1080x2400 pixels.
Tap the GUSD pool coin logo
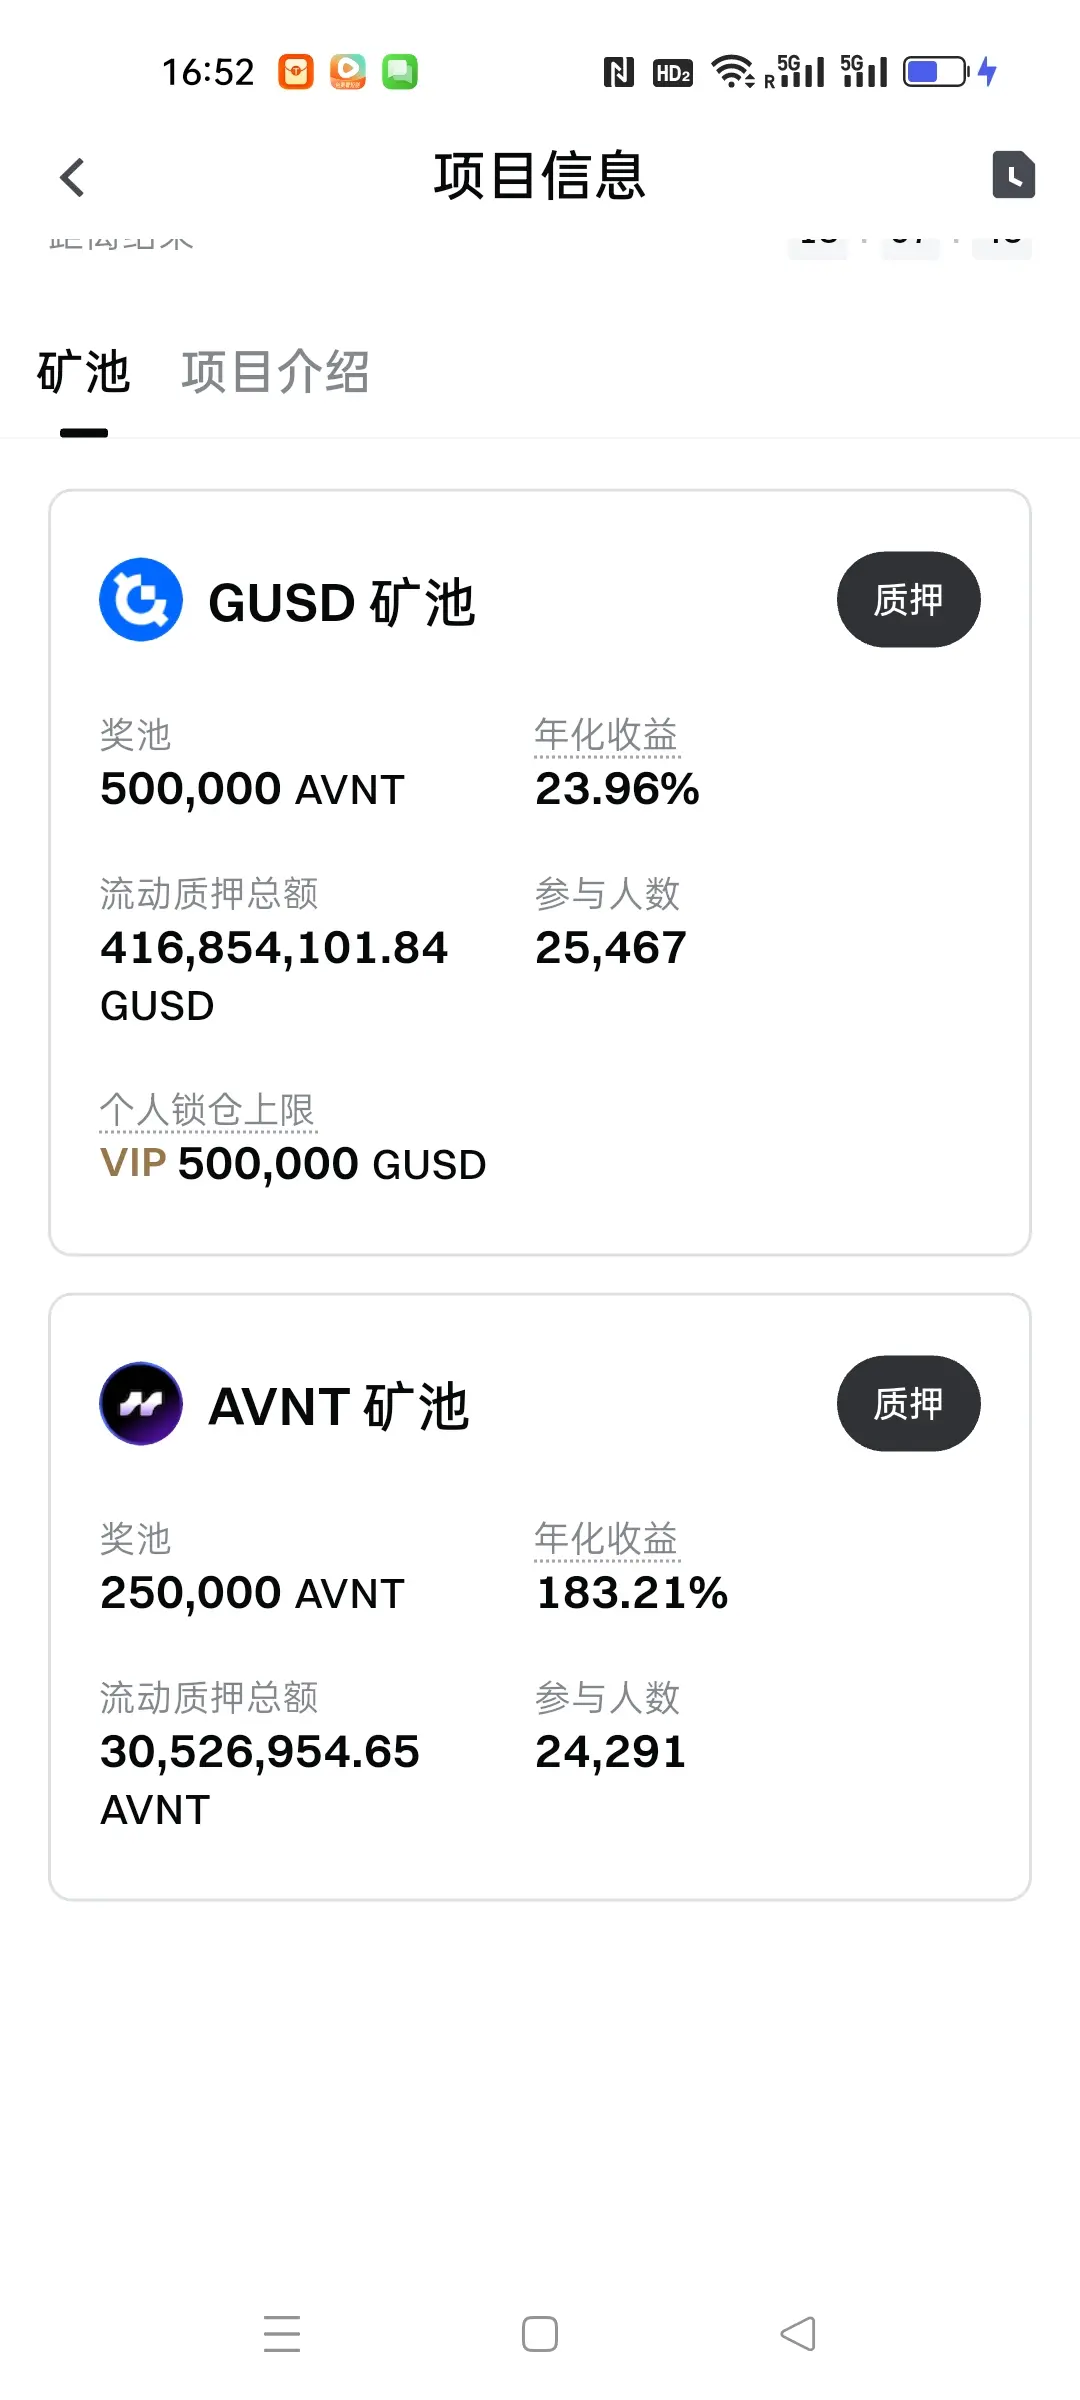click(141, 600)
